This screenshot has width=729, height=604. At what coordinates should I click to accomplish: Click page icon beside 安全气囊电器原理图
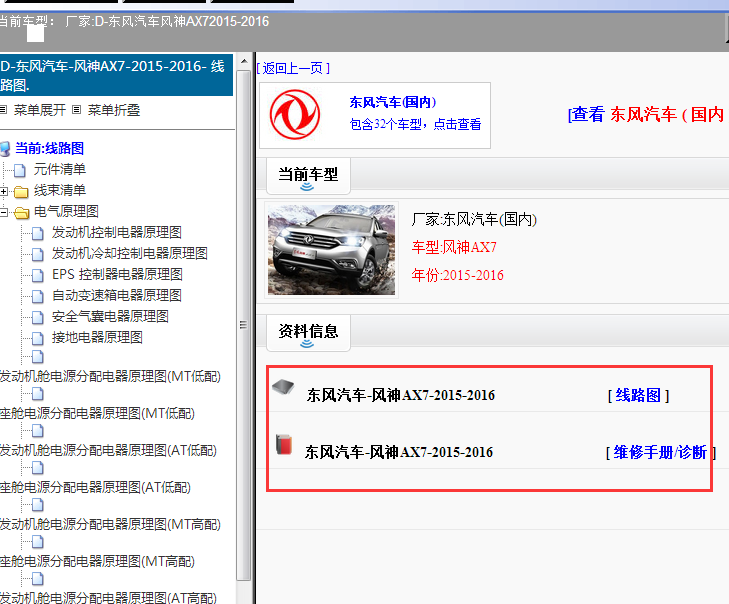pos(38,317)
